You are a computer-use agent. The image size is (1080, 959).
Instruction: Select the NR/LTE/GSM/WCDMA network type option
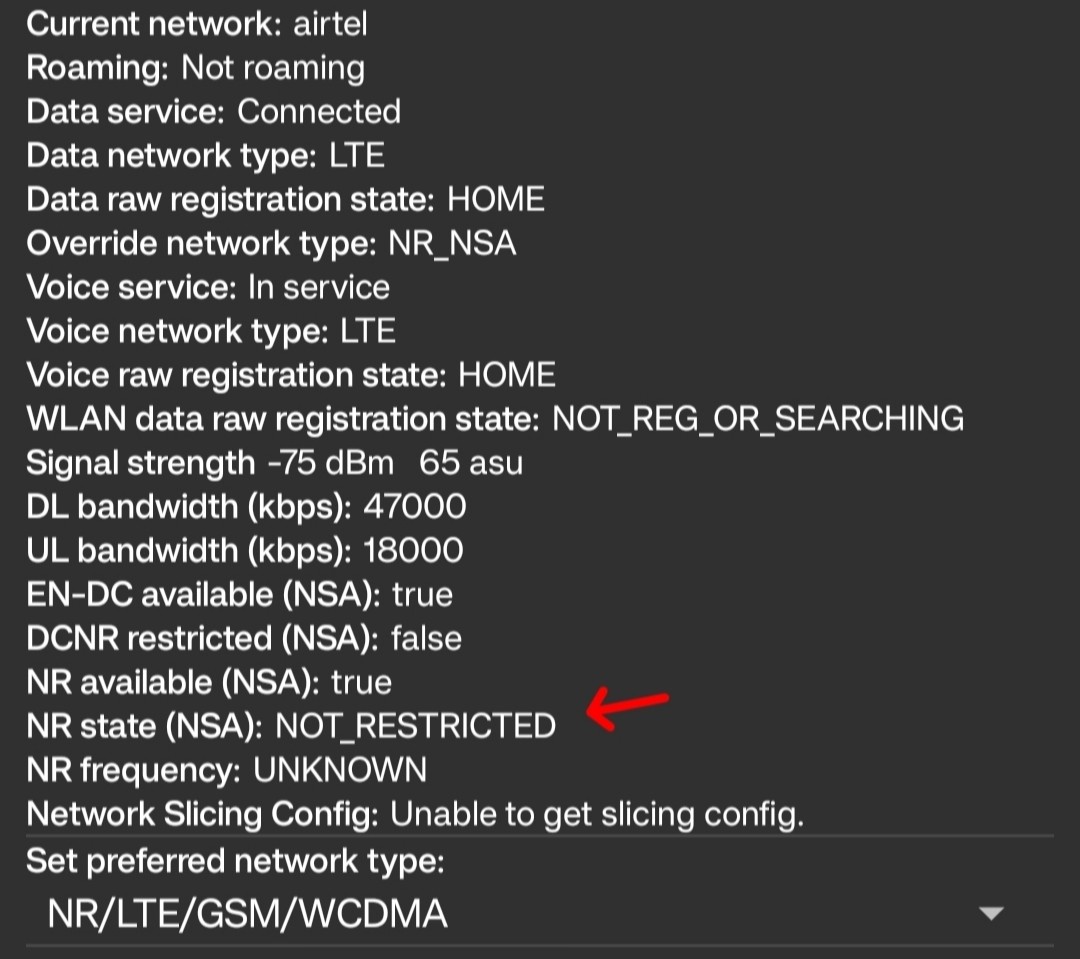(x=247, y=914)
